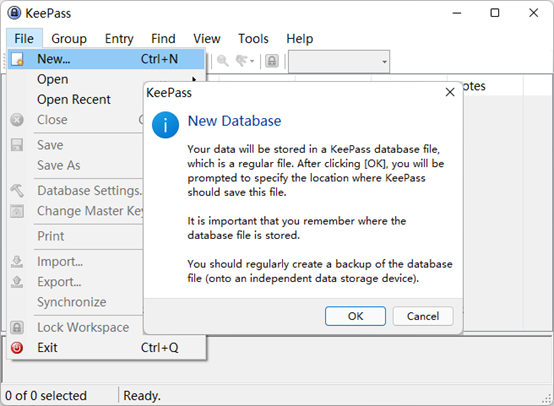Screen dimensions: 554x406
Task: Choose Exit from File menu
Action: pyautogui.click(x=106, y=348)
